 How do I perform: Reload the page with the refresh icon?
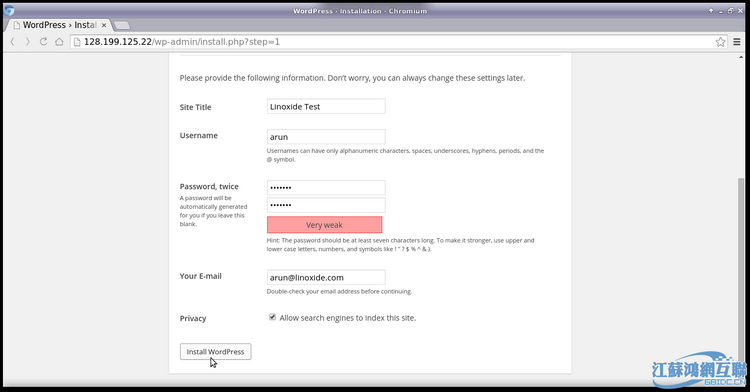tap(44, 42)
